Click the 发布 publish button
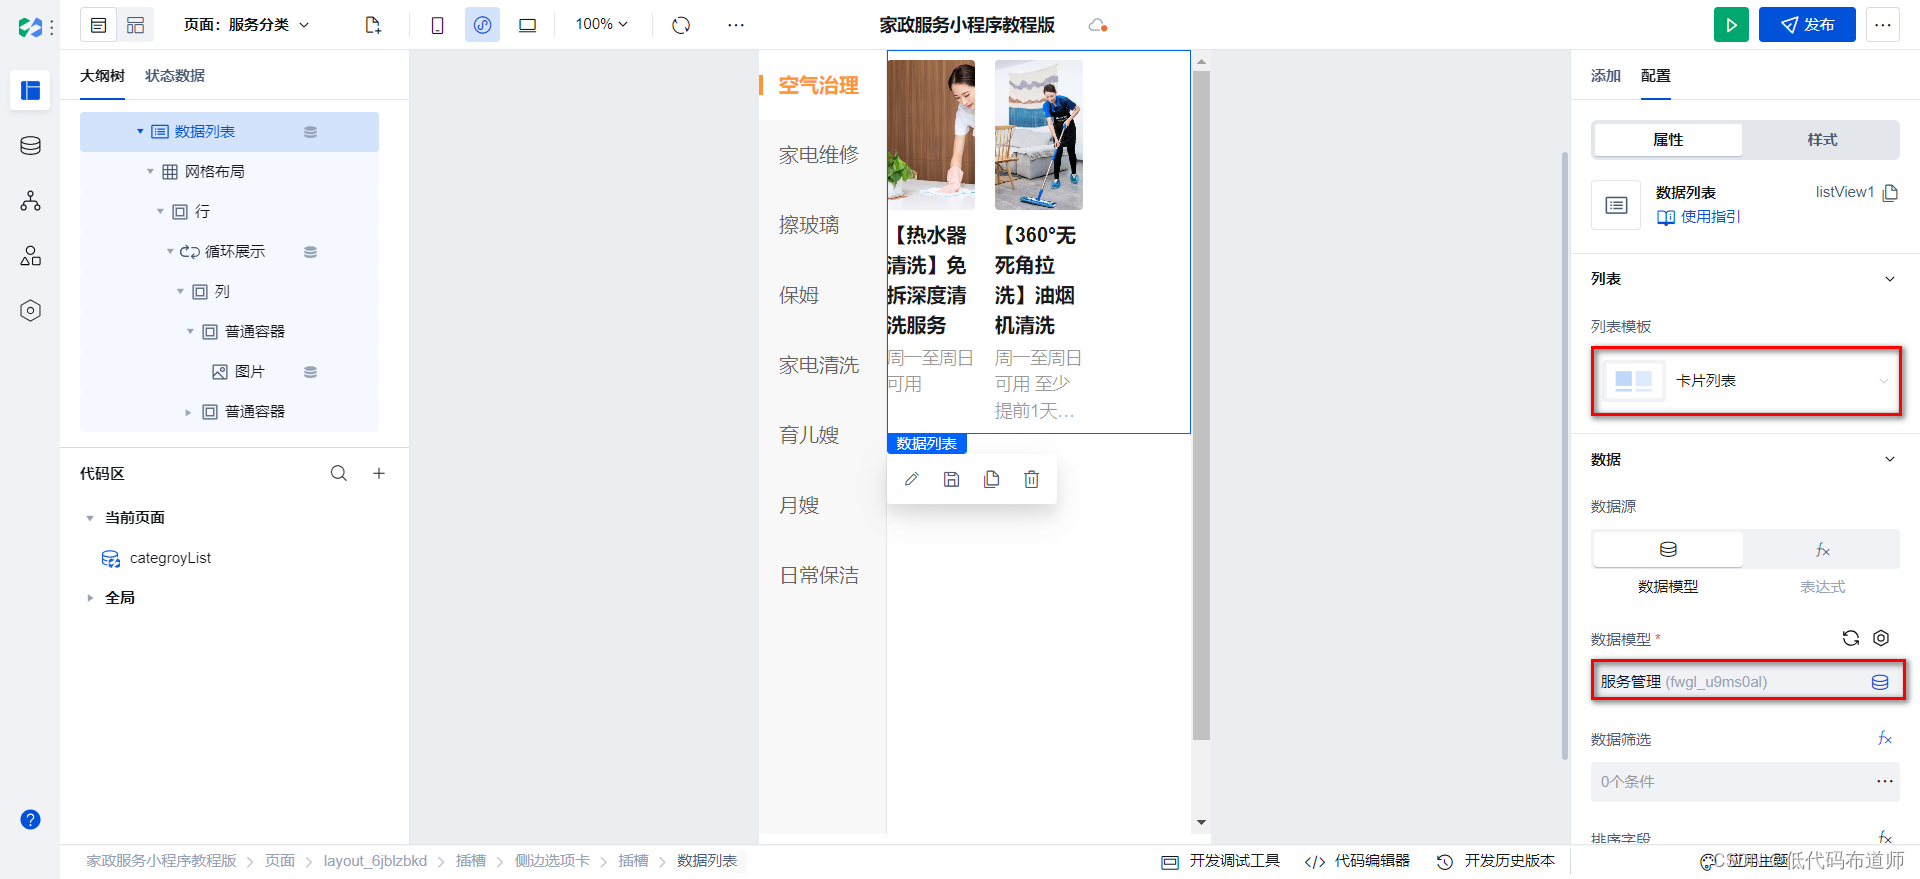1920x879 pixels. click(x=1807, y=25)
